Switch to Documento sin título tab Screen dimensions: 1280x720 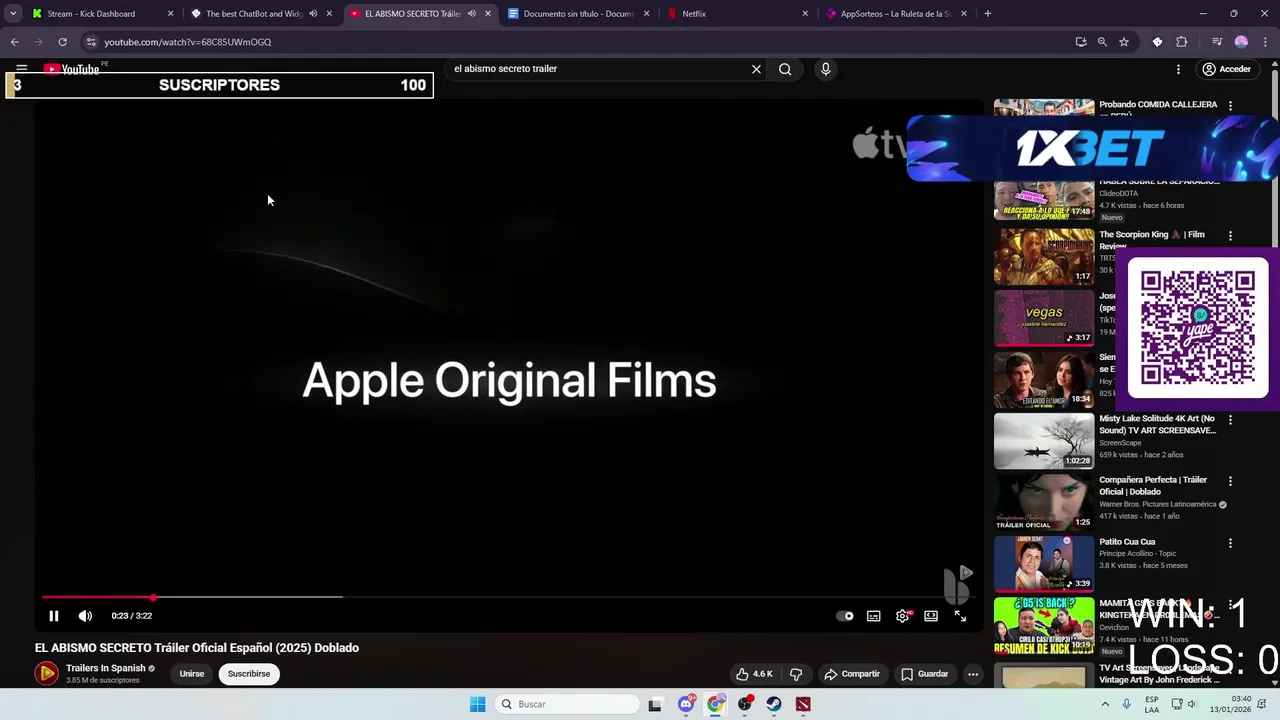579,14
